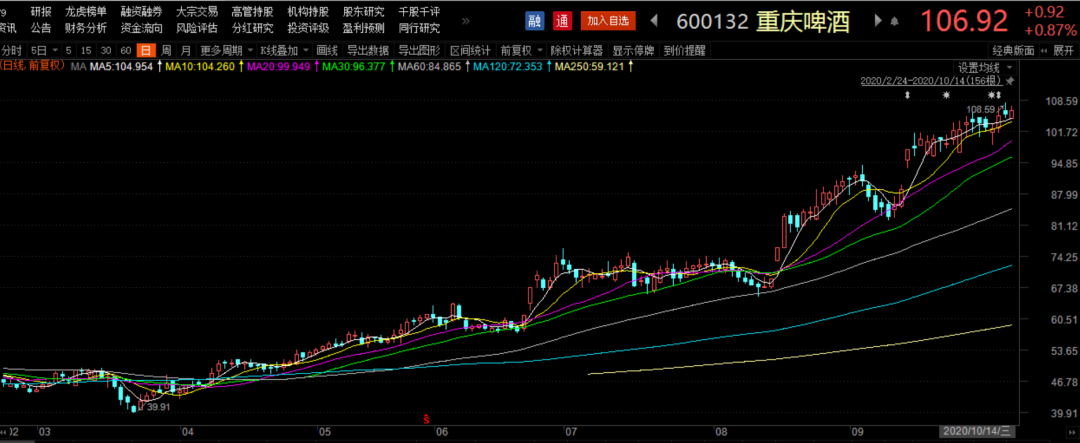
Task: Select the 5-minute period
Action: [x=69, y=50]
